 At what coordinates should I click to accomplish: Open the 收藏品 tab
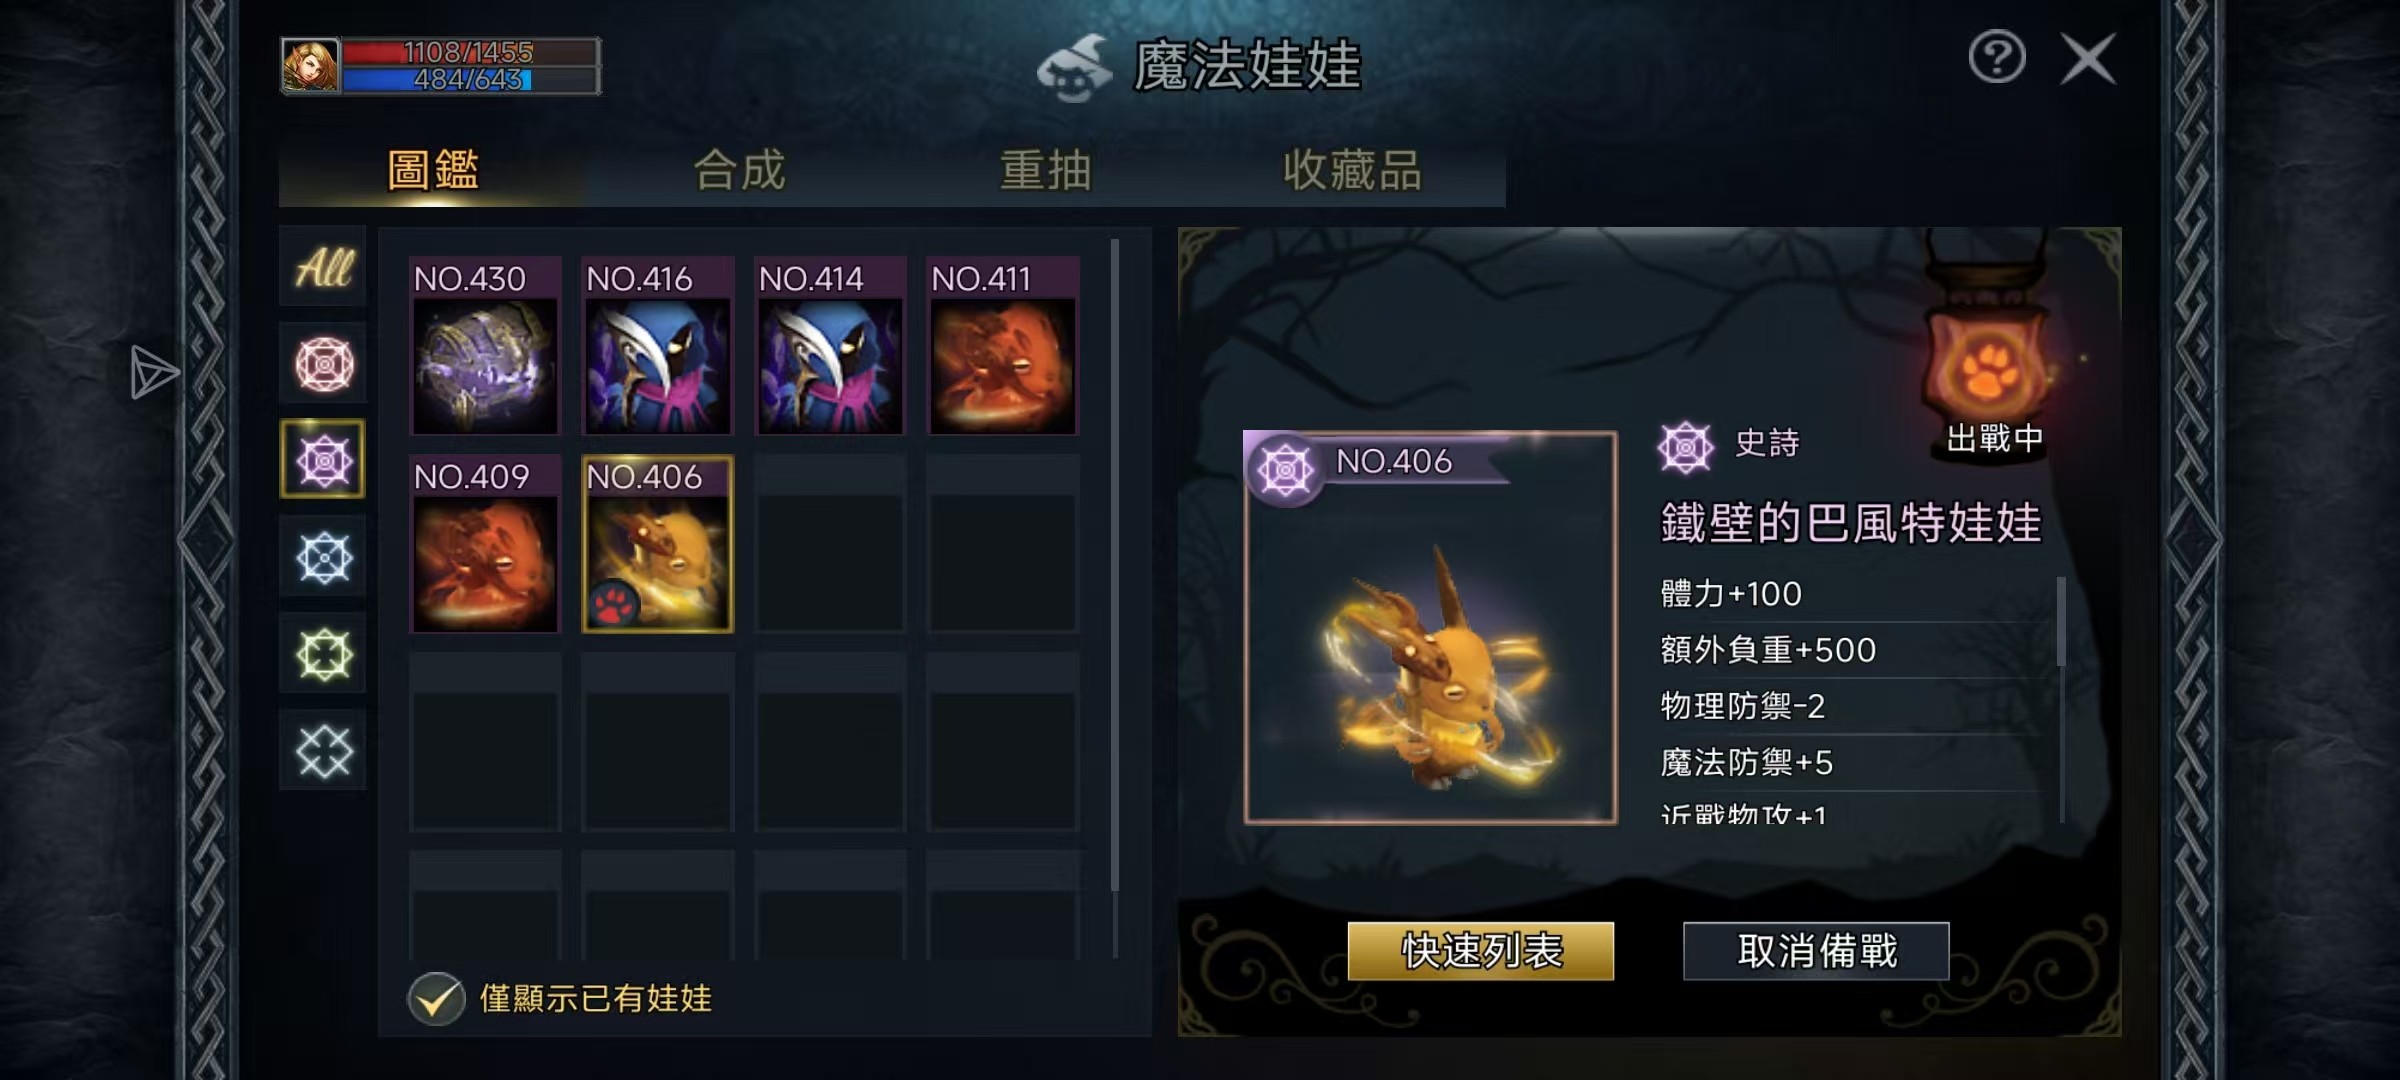click(x=1352, y=170)
